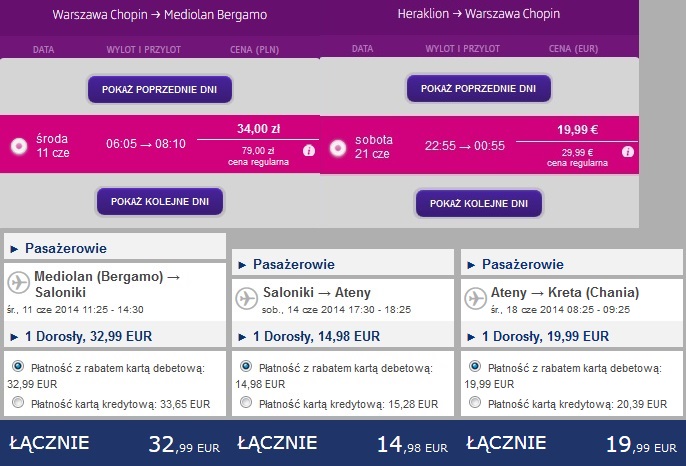
Task: Click the 79,00 zł regular price
Action: click(258, 151)
